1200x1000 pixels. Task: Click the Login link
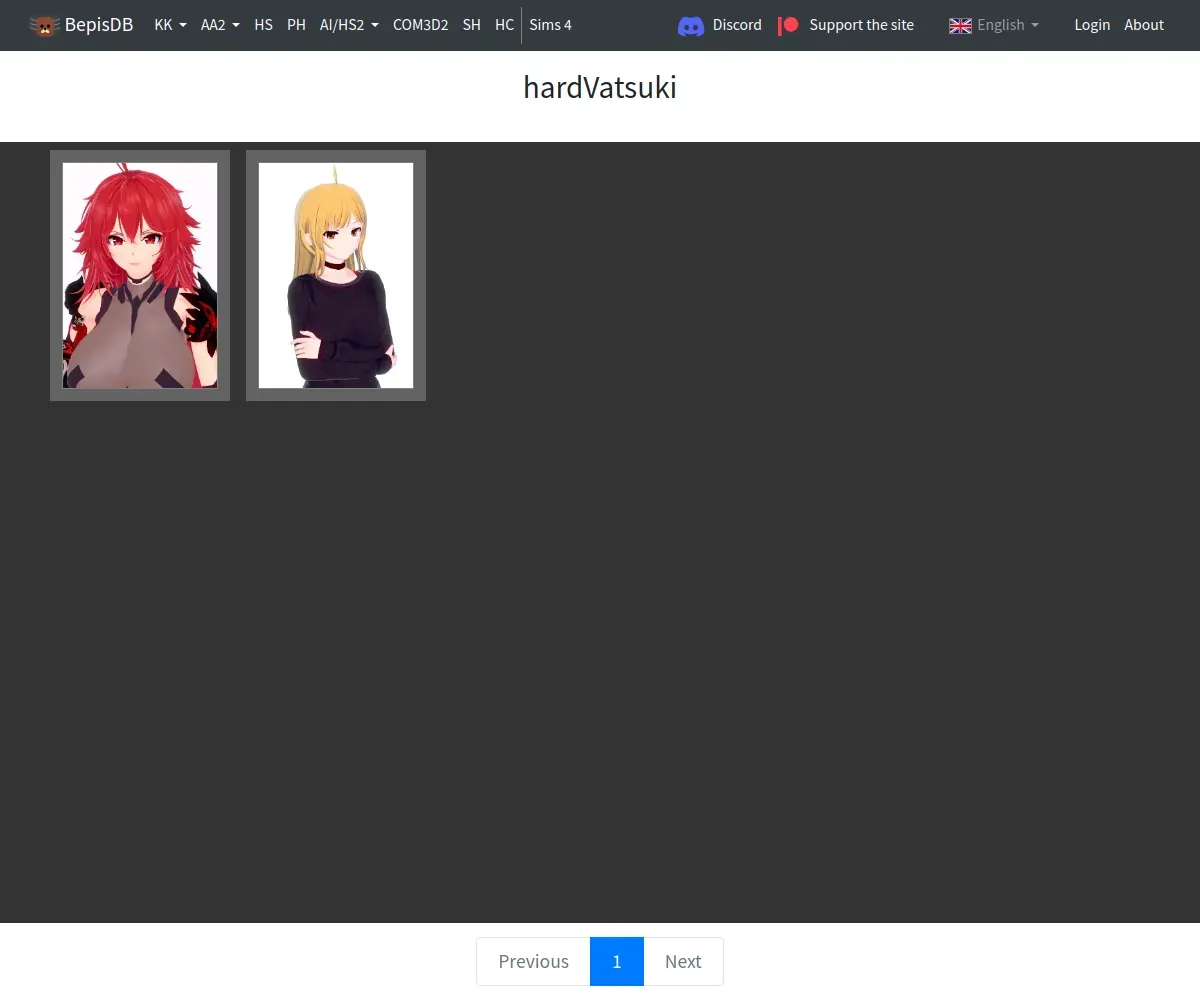click(x=1092, y=25)
